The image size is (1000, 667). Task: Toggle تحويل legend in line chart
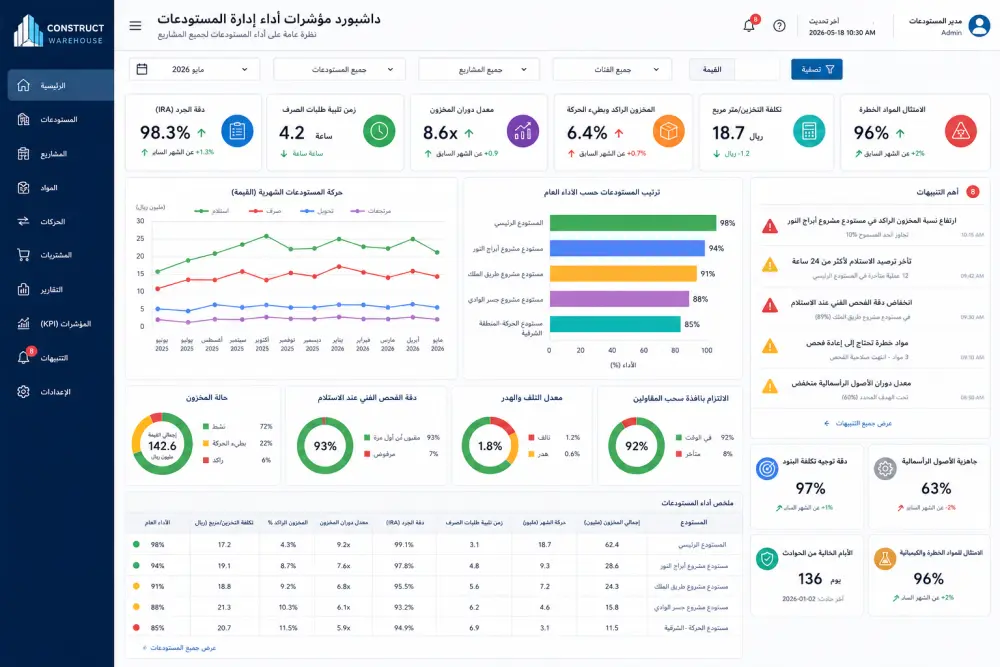317,210
